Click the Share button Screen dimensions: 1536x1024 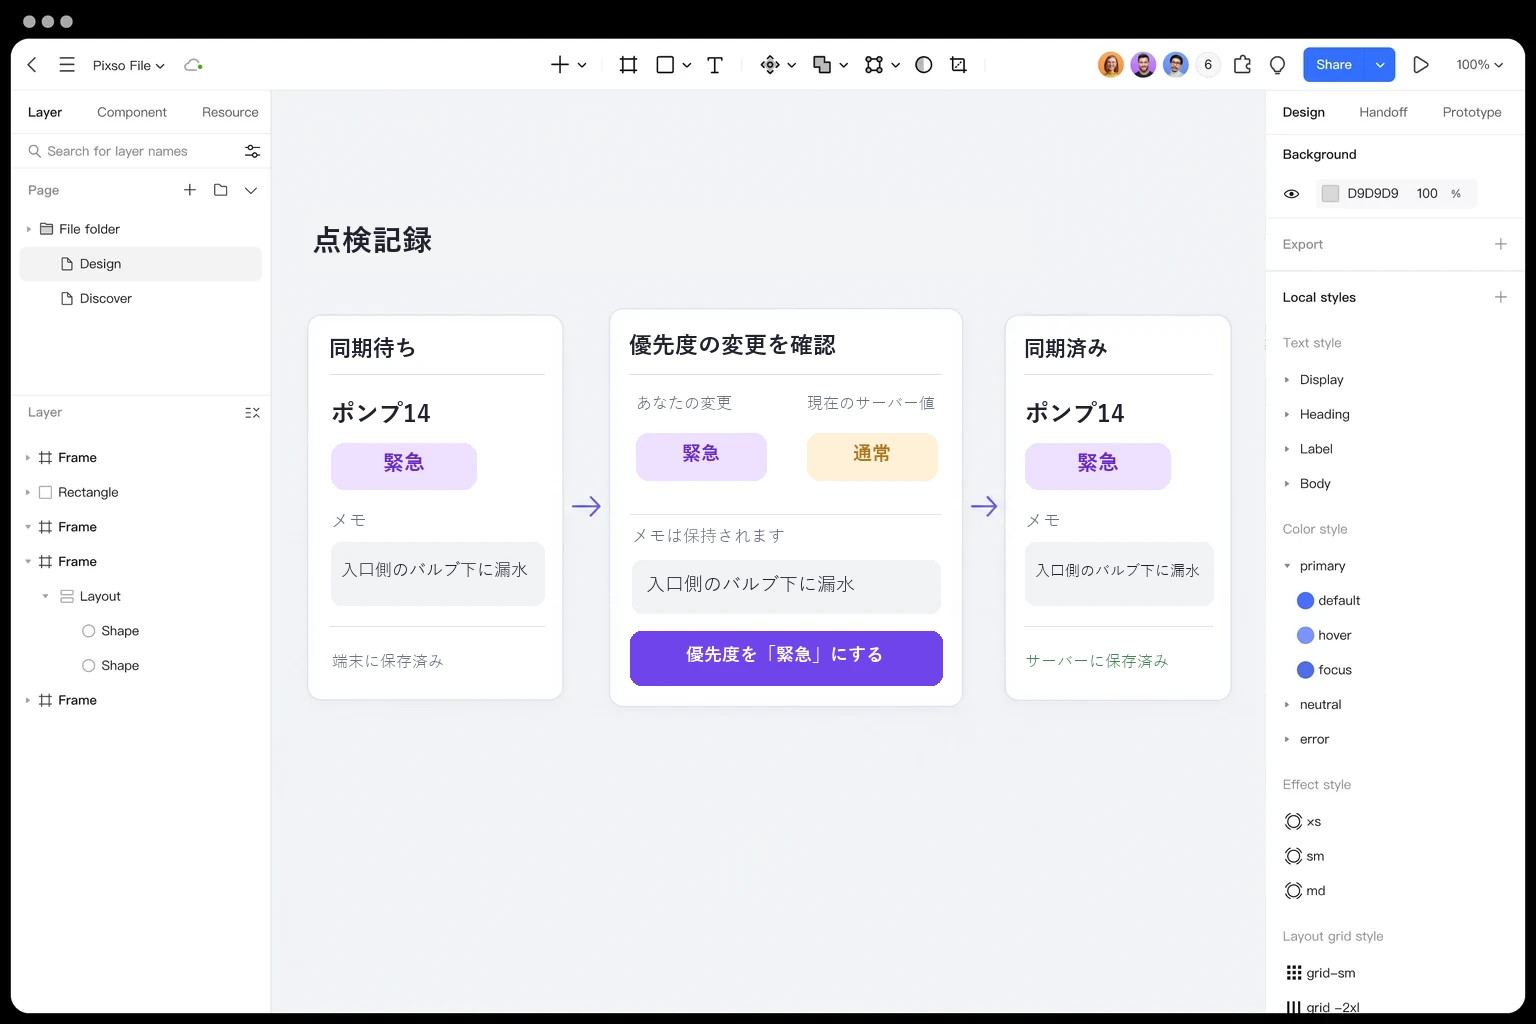1334,65
